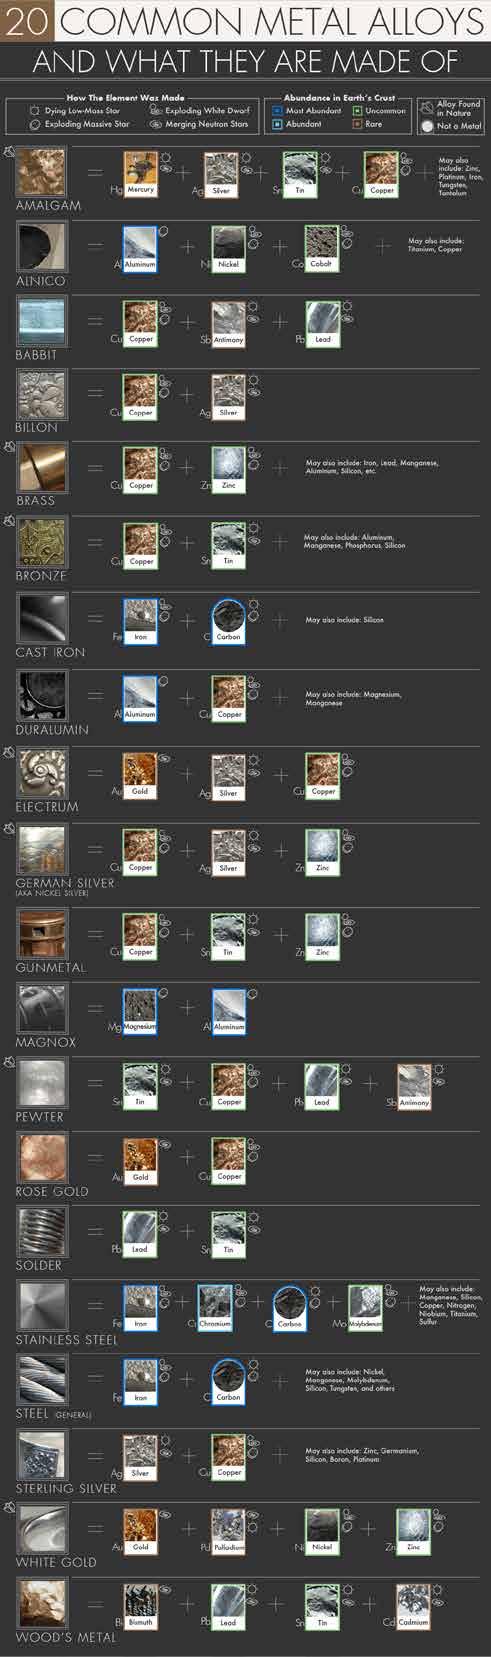The height and width of the screenshot is (1657, 491).
Task: Click the Merging Neutron Stars legend icon
Action: tap(156, 124)
